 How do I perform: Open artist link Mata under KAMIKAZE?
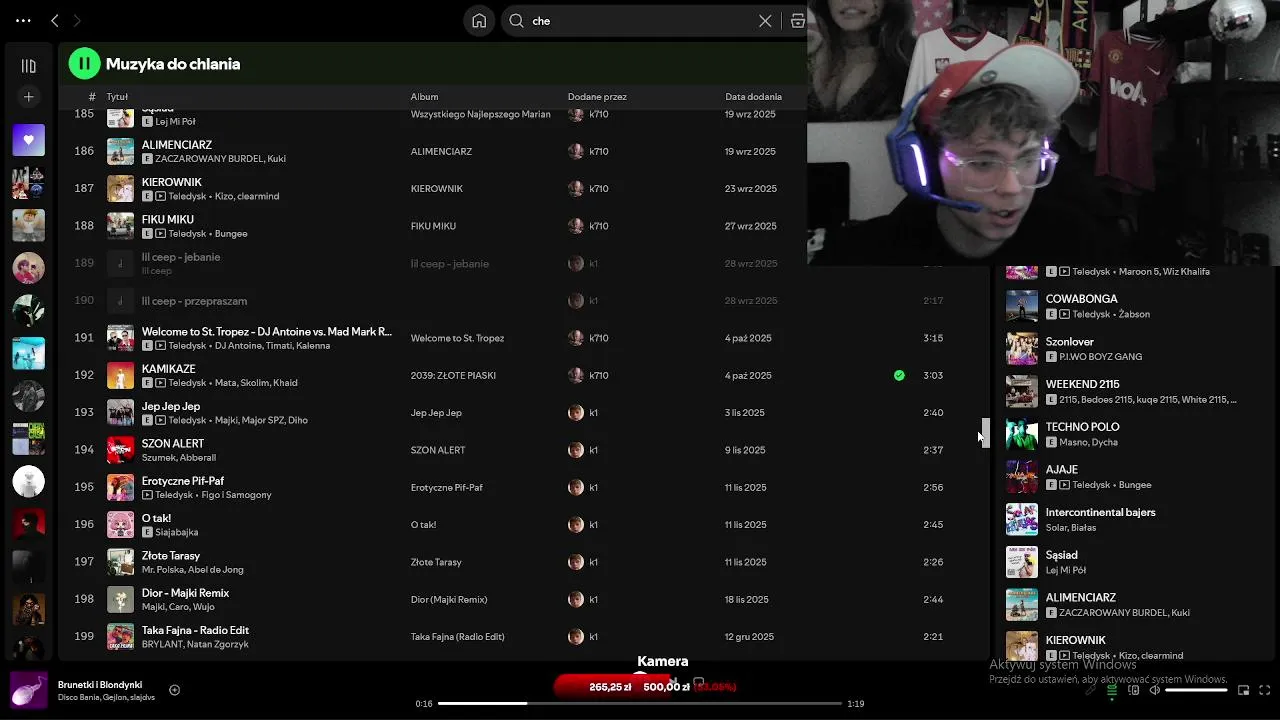click(x=225, y=383)
